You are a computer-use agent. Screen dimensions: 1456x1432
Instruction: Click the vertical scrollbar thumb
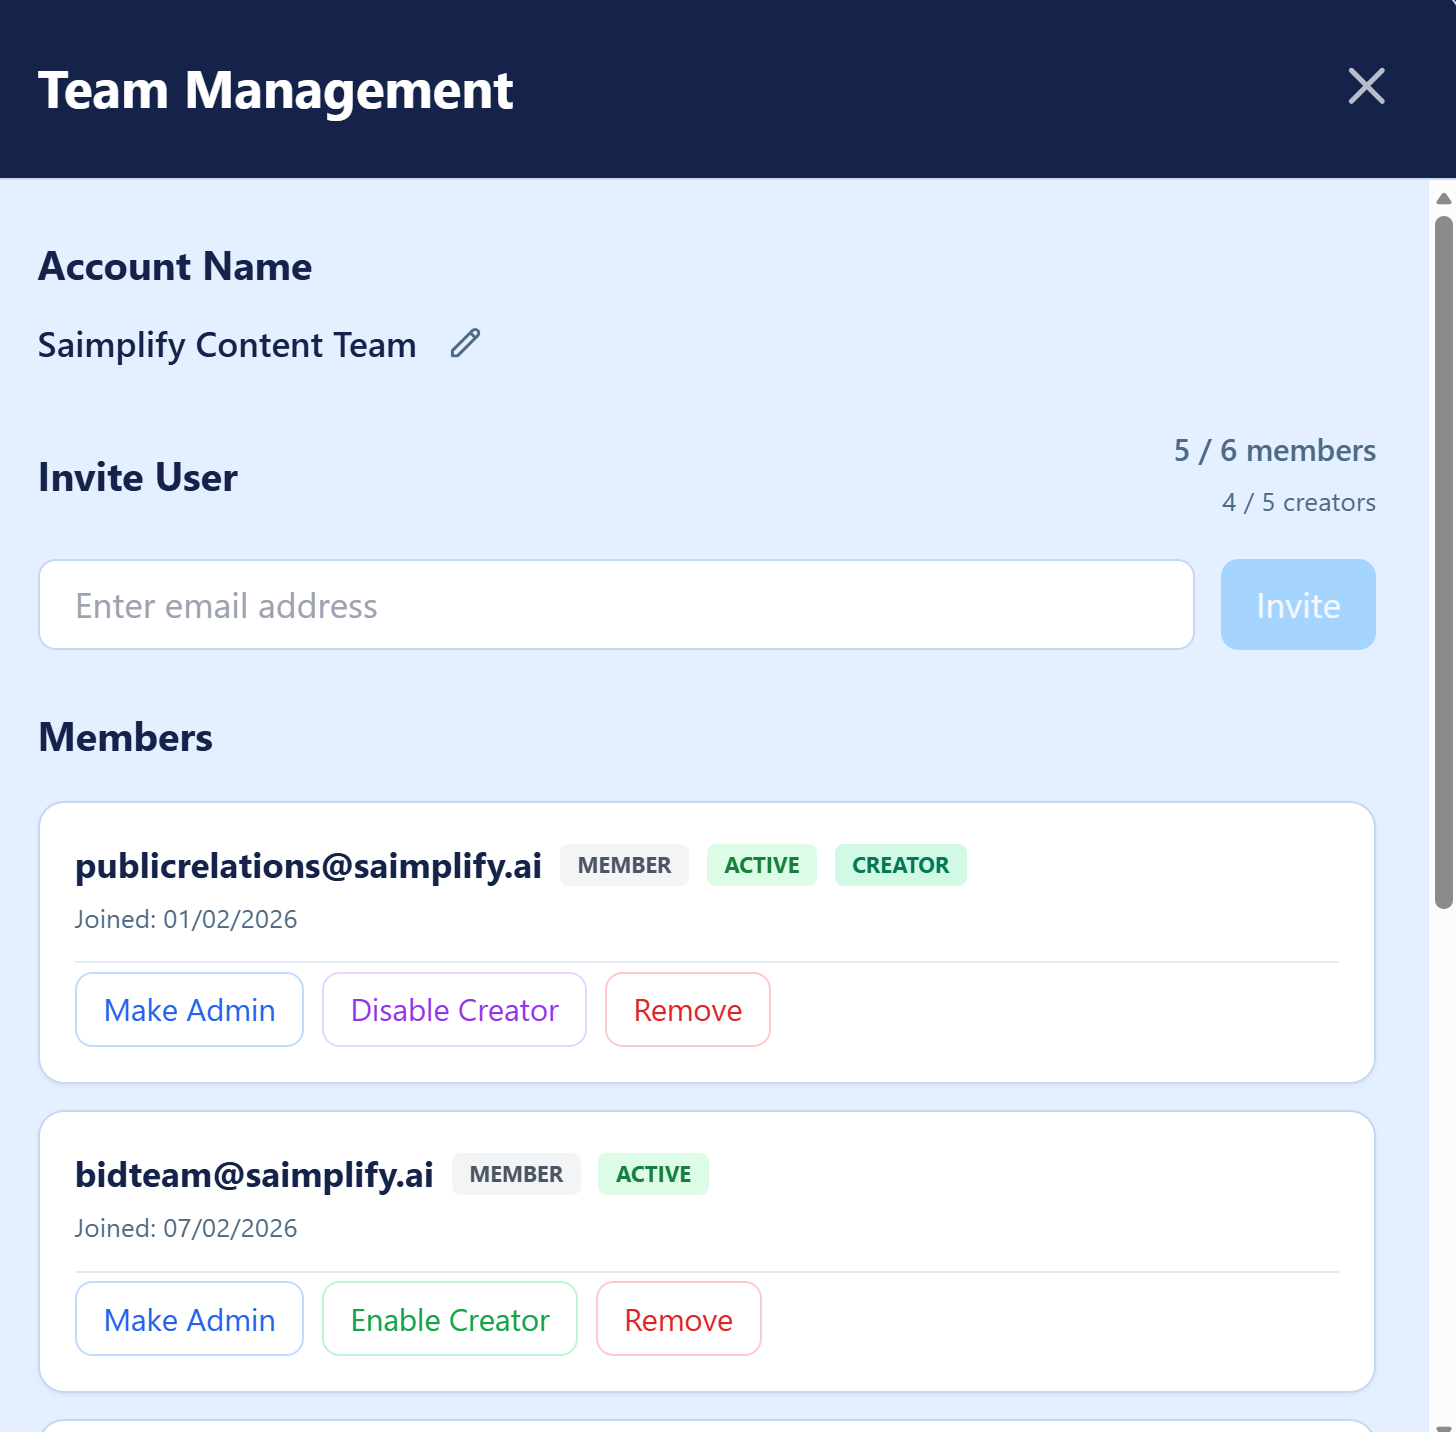(x=1443, y=562)
